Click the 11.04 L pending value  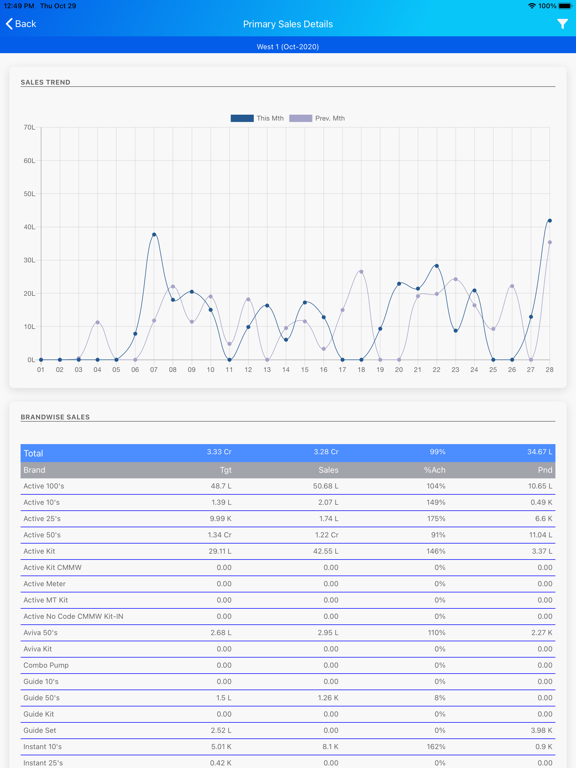pyautogui.click(x=540, y=535)
